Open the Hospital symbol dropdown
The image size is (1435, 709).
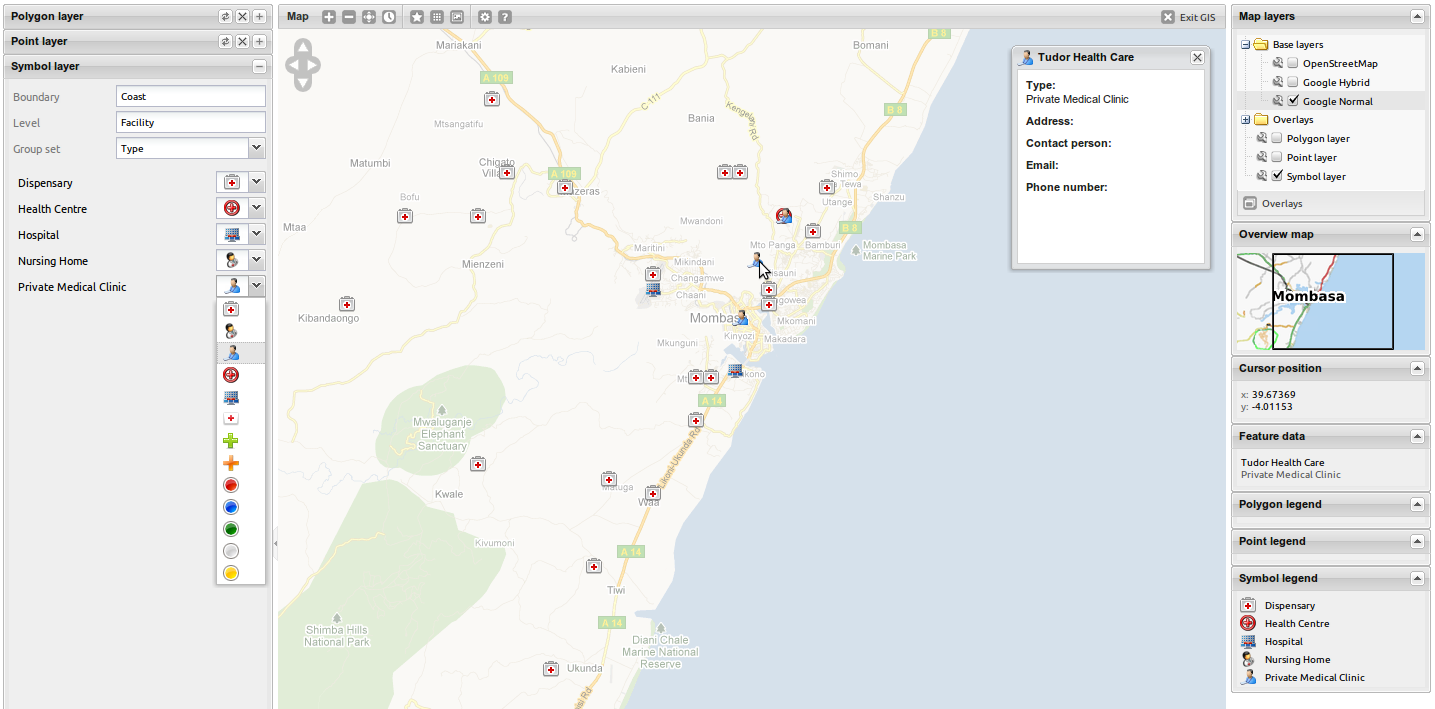[257, 234]
